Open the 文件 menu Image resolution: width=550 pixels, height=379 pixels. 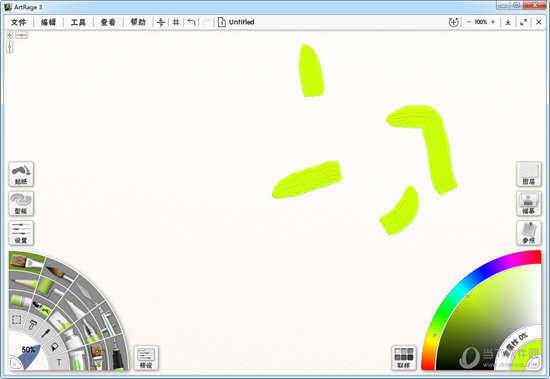tap(18, 22)
